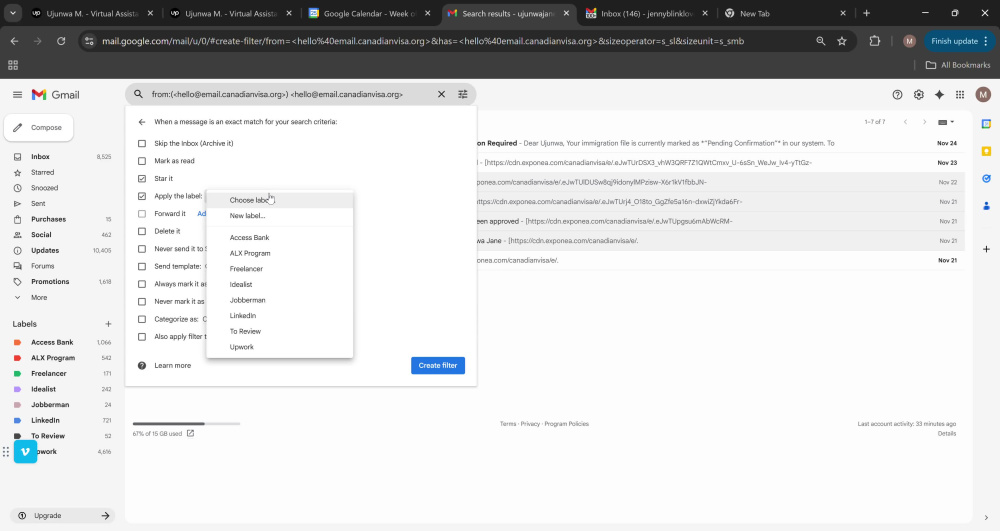This screenshot has width=1000, height=531.
Task: Open Chrome apps grid in bookmarks bar
Action: coord(13,65)
